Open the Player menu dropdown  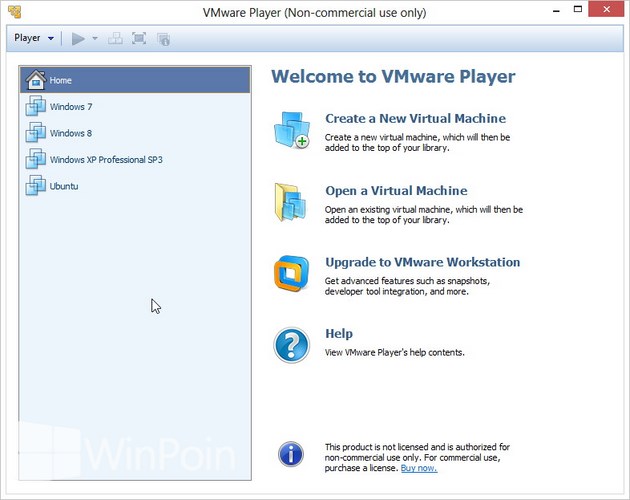pos(34,38)
